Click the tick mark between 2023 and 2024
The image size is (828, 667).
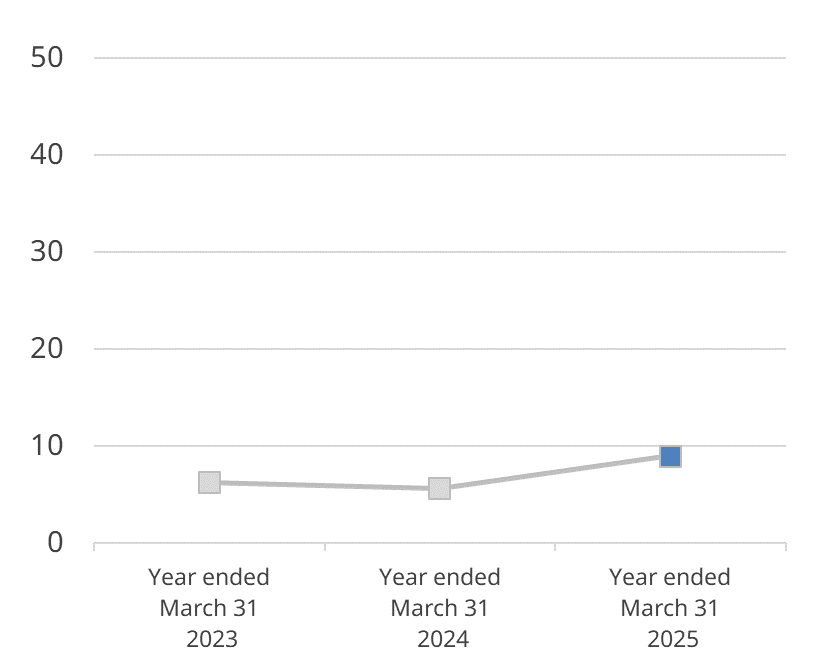325,547
